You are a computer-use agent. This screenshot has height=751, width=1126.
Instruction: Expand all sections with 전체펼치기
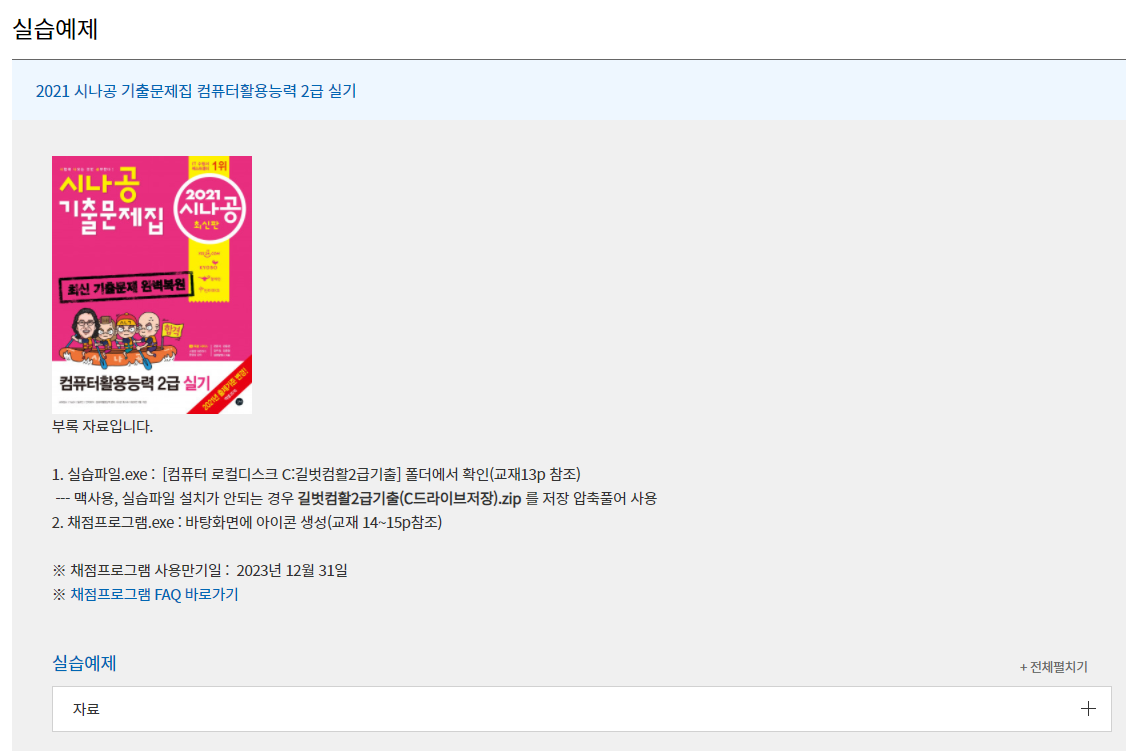point(1053,667)
